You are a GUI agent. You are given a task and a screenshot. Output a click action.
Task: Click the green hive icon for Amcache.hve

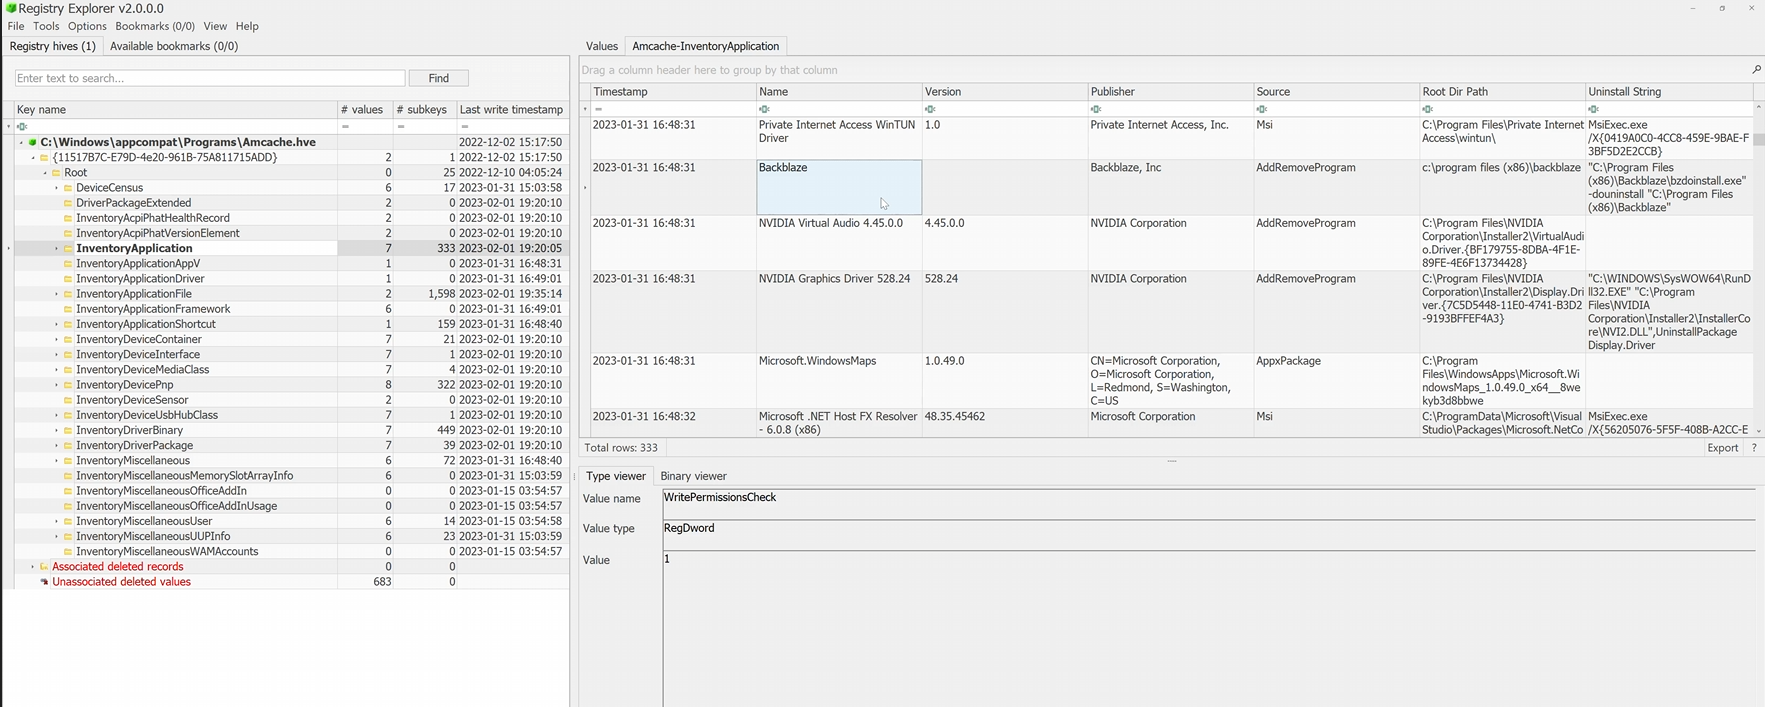[33, 142]
